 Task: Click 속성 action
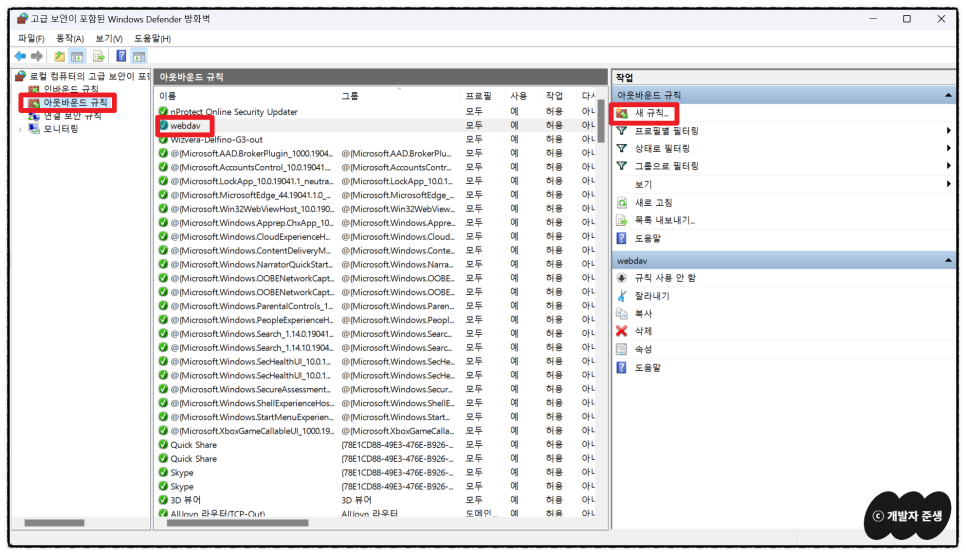[643, 349]
